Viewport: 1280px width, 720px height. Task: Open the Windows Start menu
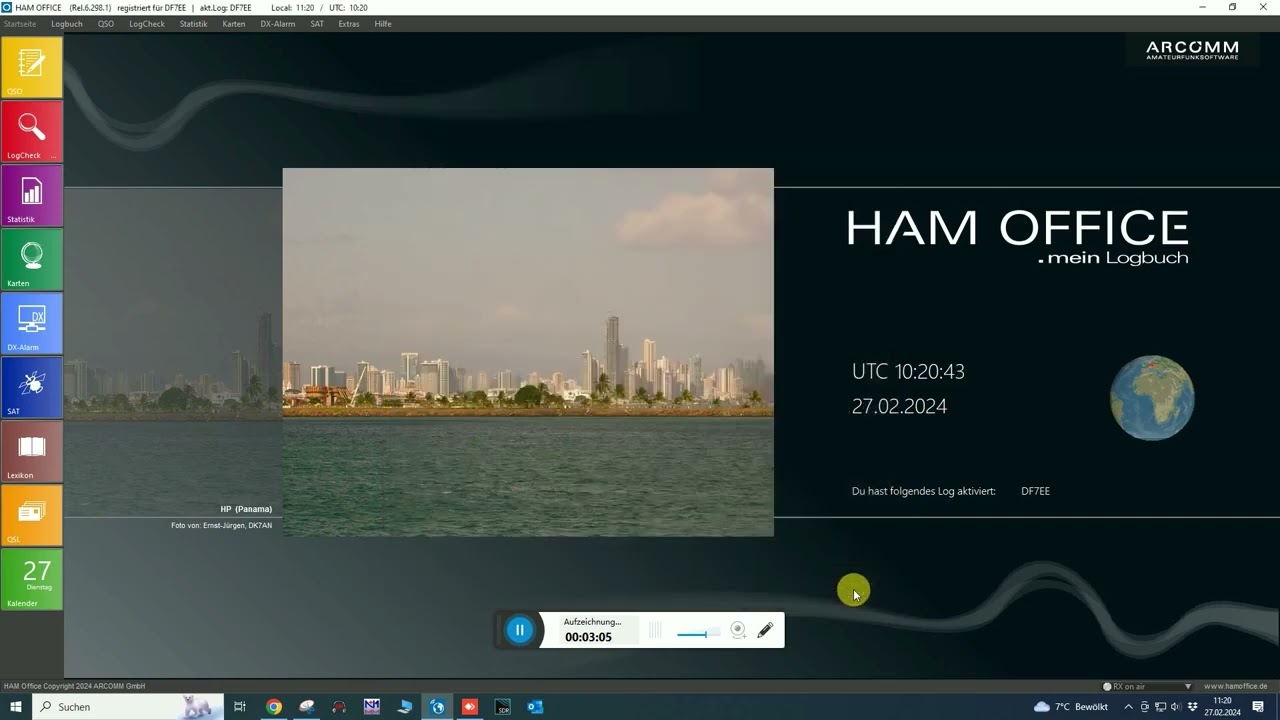tap(16, 707)
